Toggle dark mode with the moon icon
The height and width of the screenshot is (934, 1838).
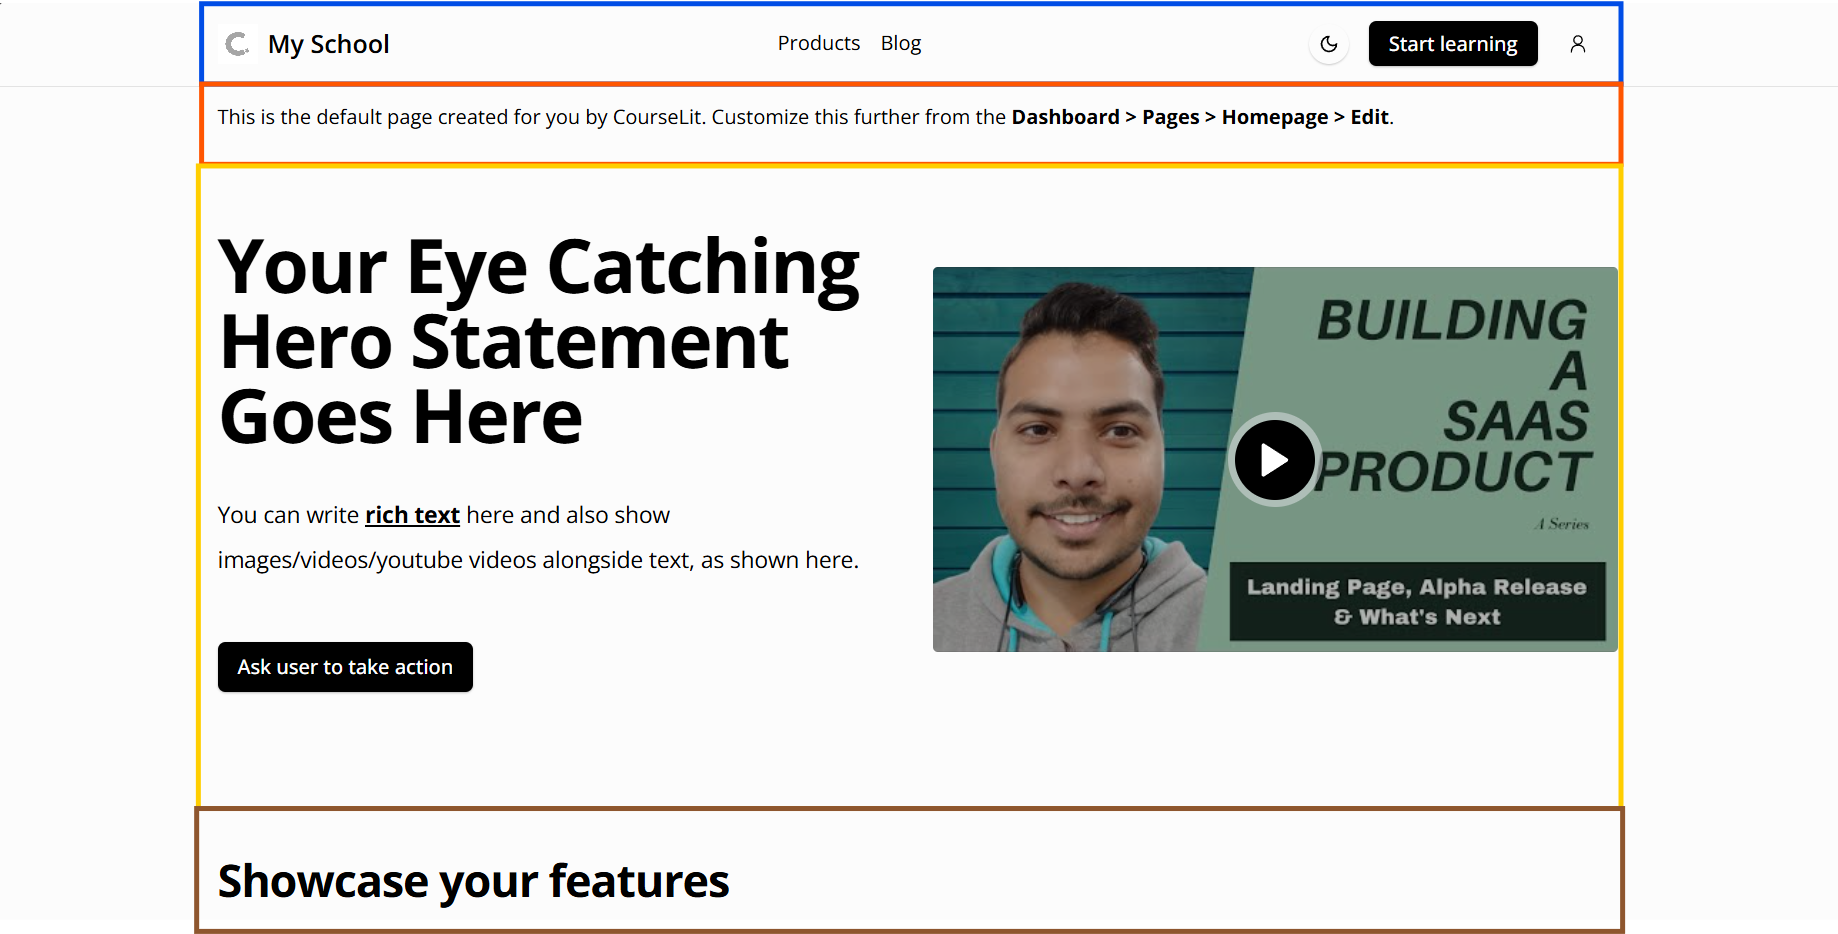1328,44
